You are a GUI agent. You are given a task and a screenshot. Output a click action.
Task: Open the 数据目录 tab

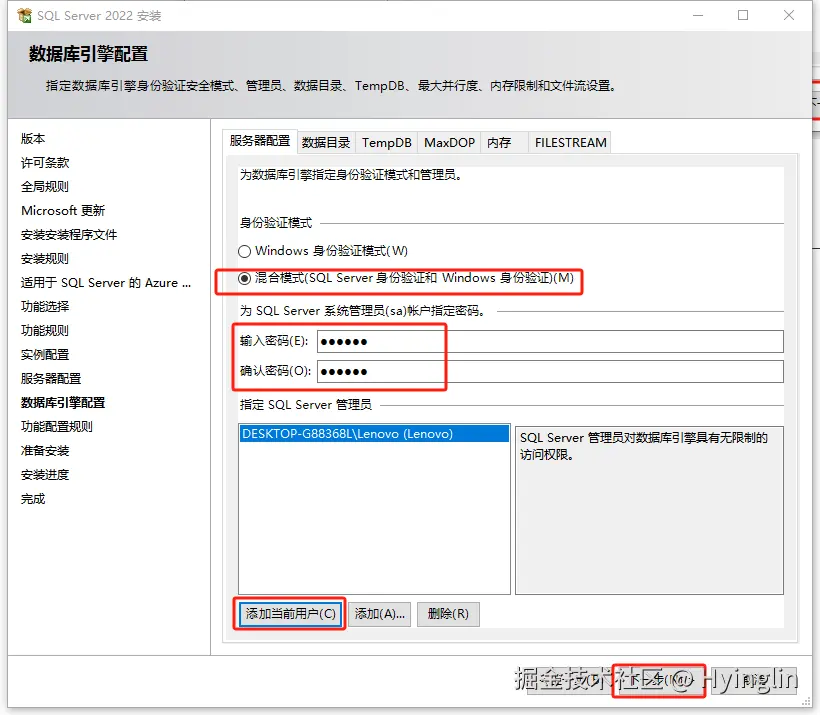point(326,143)
